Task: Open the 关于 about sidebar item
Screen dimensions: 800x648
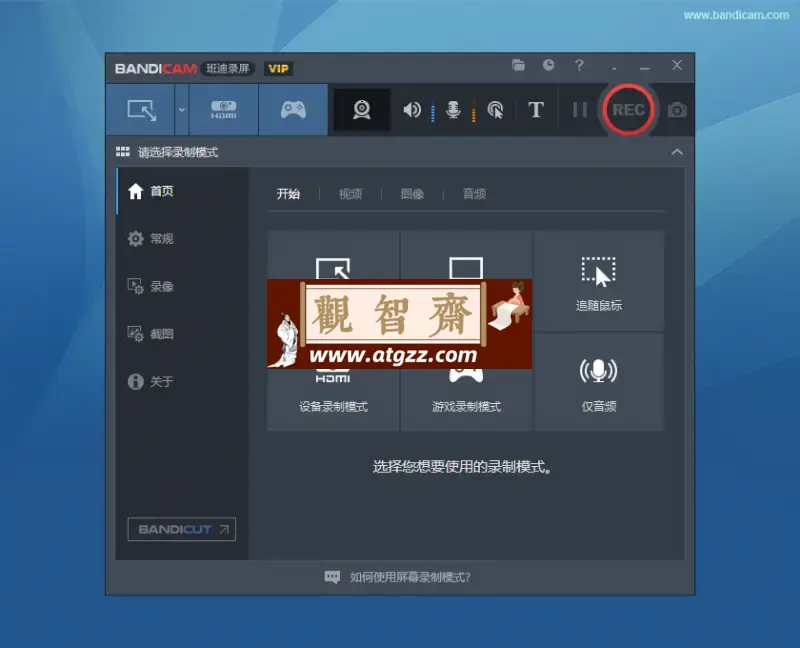Action: tap(183, 381)
